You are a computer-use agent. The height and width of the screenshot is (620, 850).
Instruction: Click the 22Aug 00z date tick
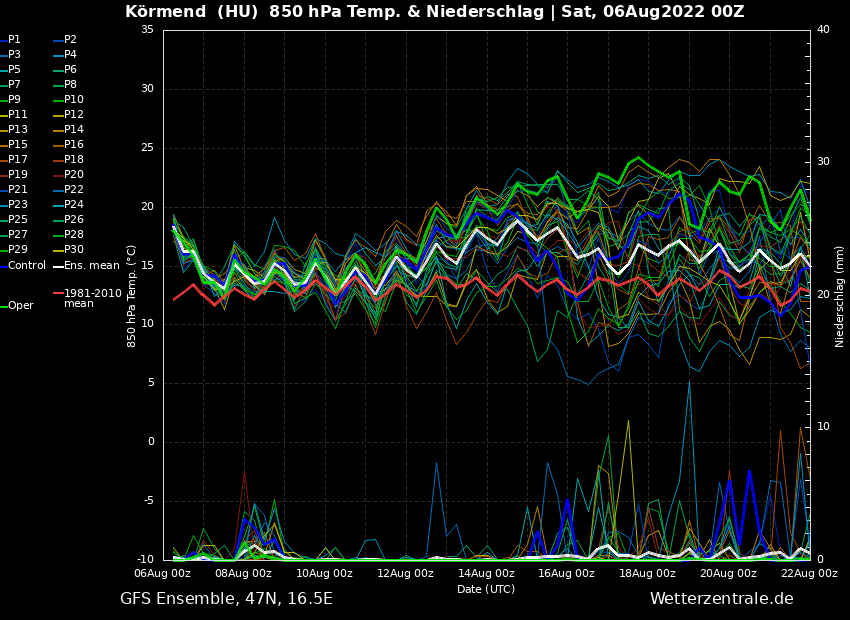click(808, 573)
